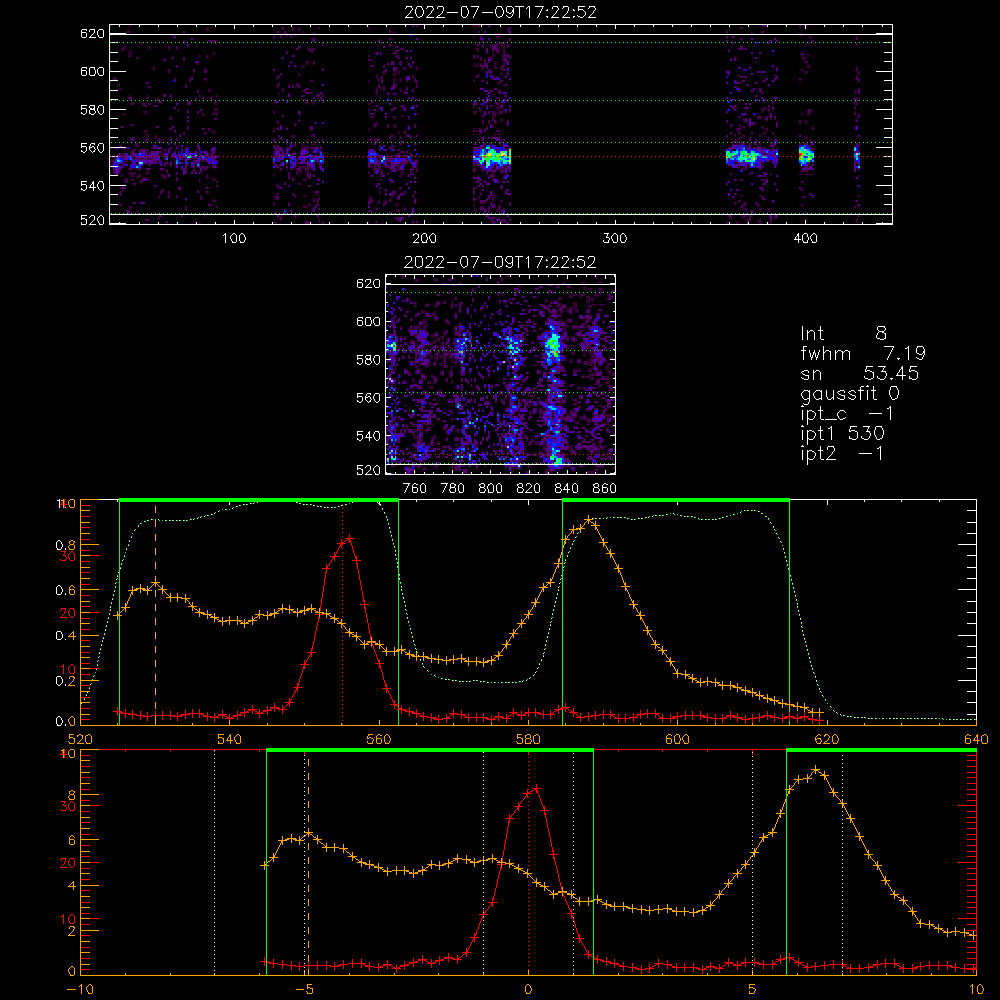Click the orange dashed vertical line in the bottom plot
Screen dimensions: 1000x1000
[308, 862]
